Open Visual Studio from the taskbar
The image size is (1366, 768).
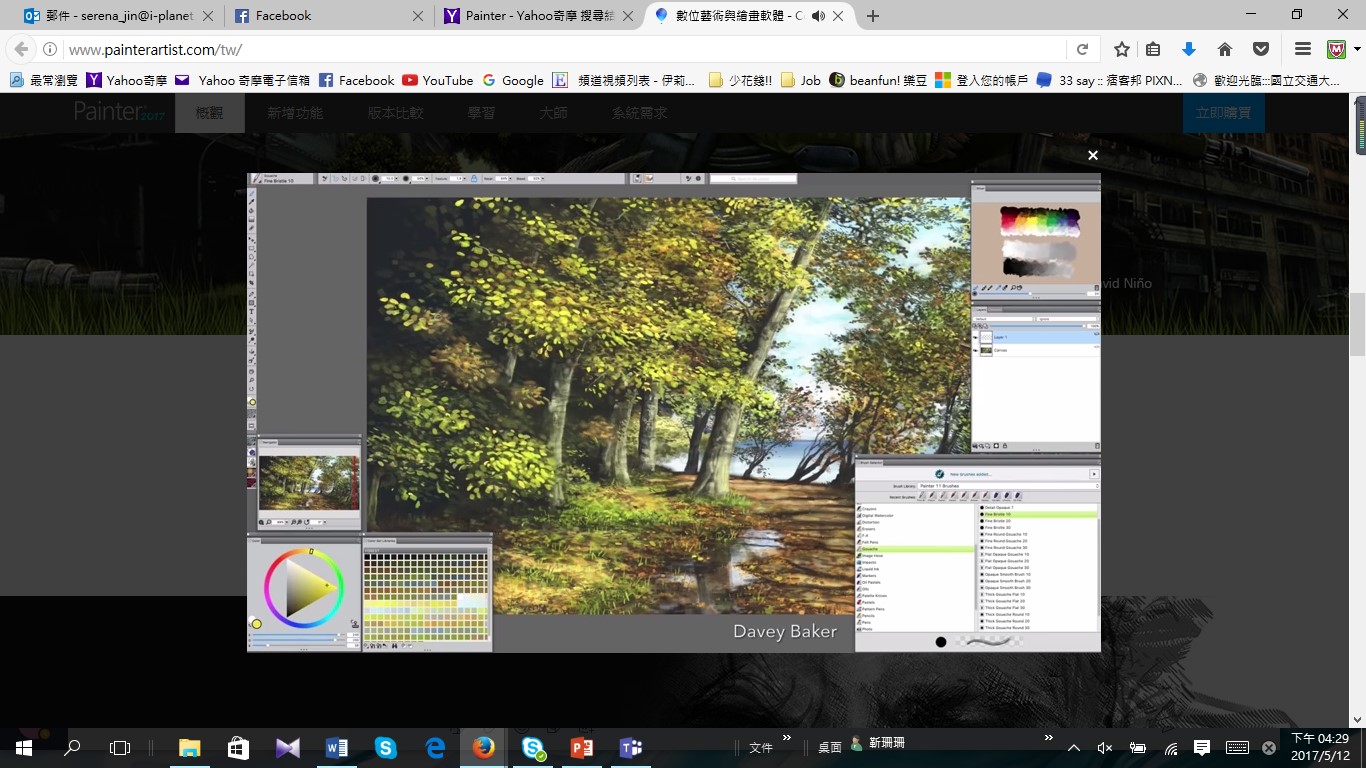click(x=287, y=747)
